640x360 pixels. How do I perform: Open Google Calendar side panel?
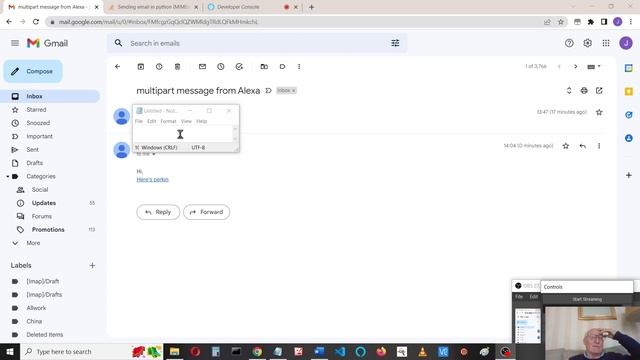pos(629,68)
